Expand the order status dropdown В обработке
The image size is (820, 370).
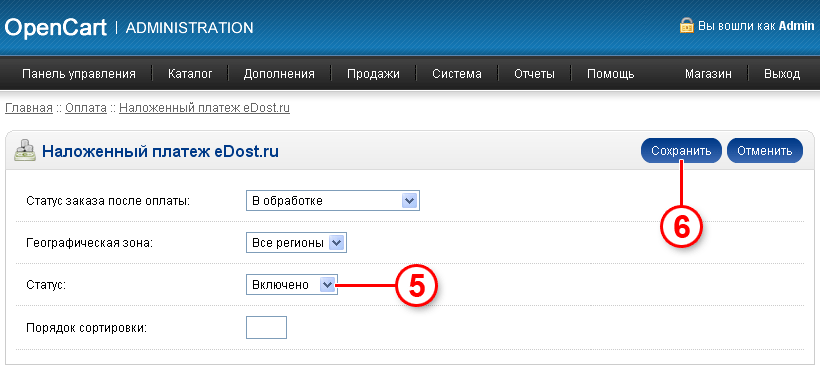pos(333,201)
